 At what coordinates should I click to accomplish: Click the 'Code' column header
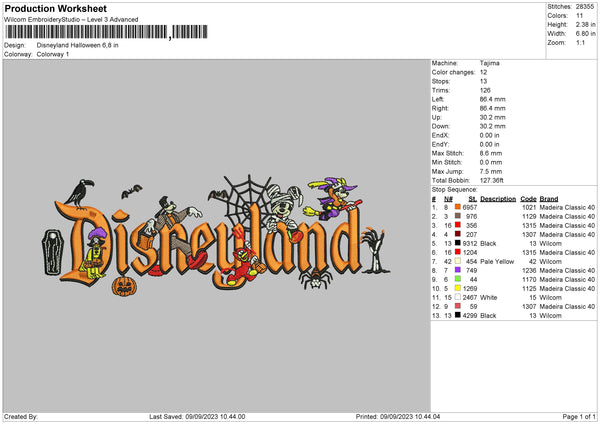[528, 199]
